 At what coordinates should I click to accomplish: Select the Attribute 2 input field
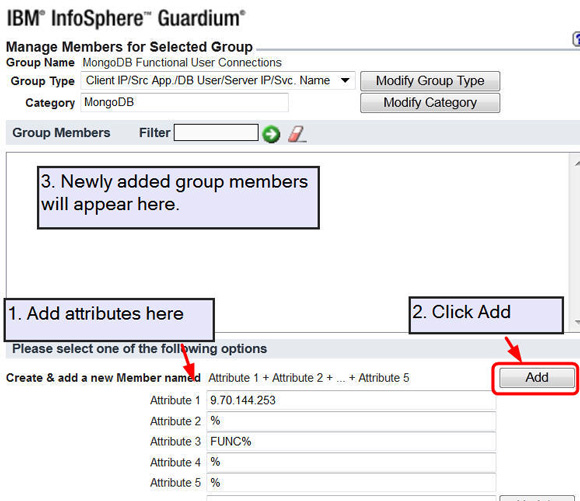click(351, 421)
